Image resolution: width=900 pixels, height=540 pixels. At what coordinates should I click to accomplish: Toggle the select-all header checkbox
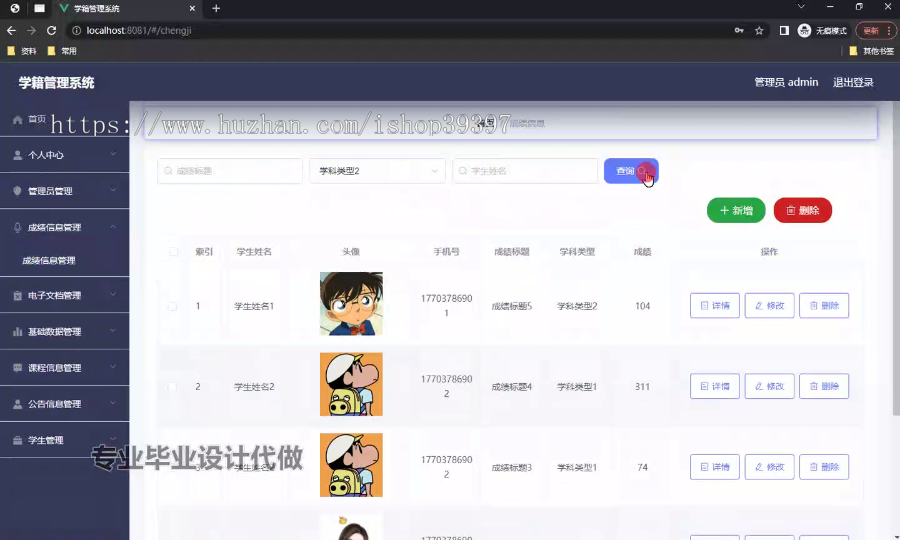[x=173, y=252]
